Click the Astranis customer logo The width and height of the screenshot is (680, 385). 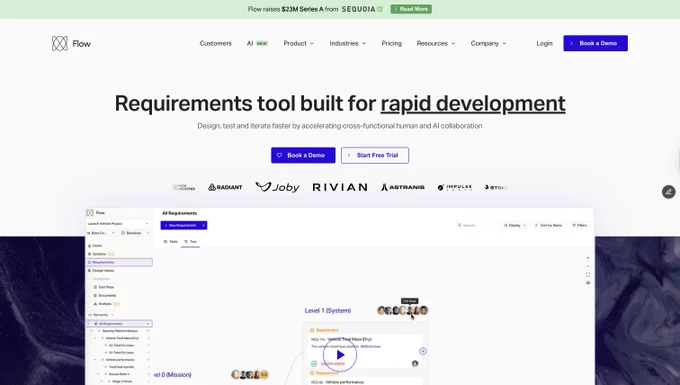[402, 187]
